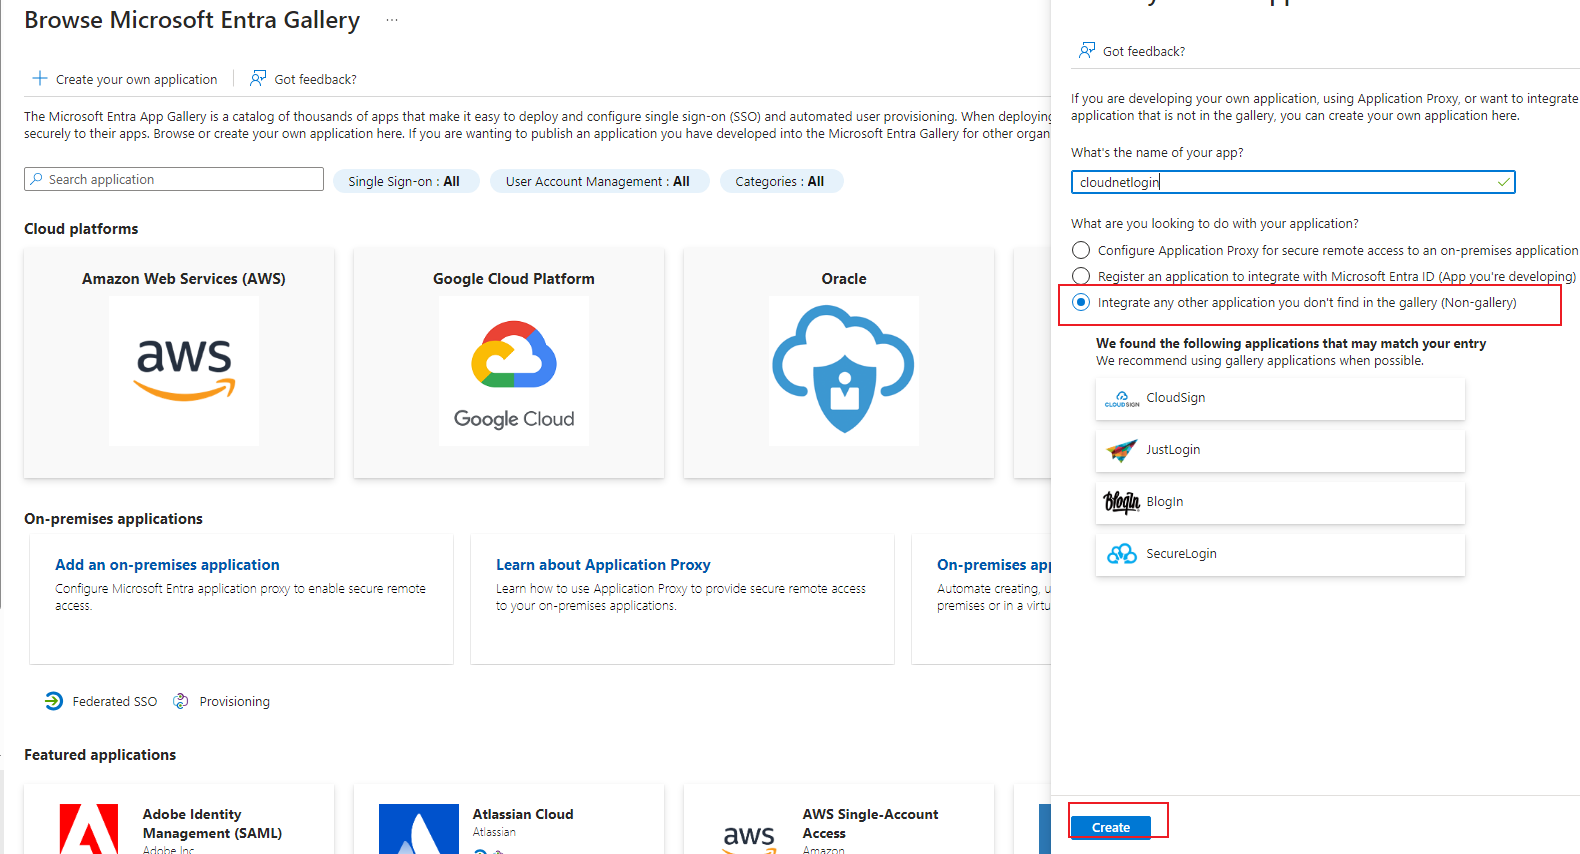Open the Oracle cloud shield logo tile
The width and height of the screenshot is (1580, 854).
[844, 370]
